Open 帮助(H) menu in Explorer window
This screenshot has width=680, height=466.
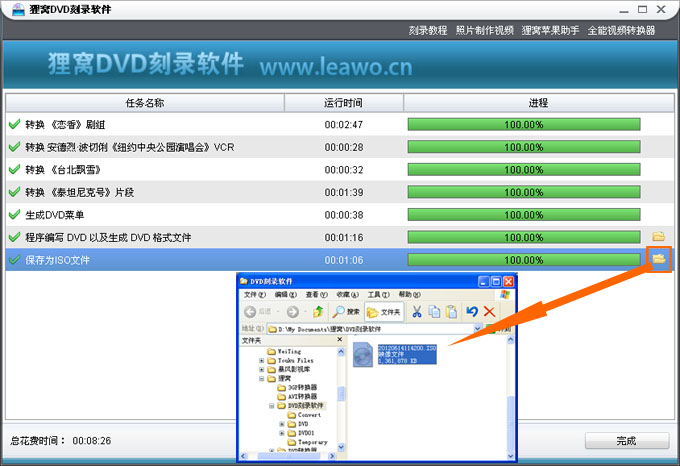click(409, 295)
